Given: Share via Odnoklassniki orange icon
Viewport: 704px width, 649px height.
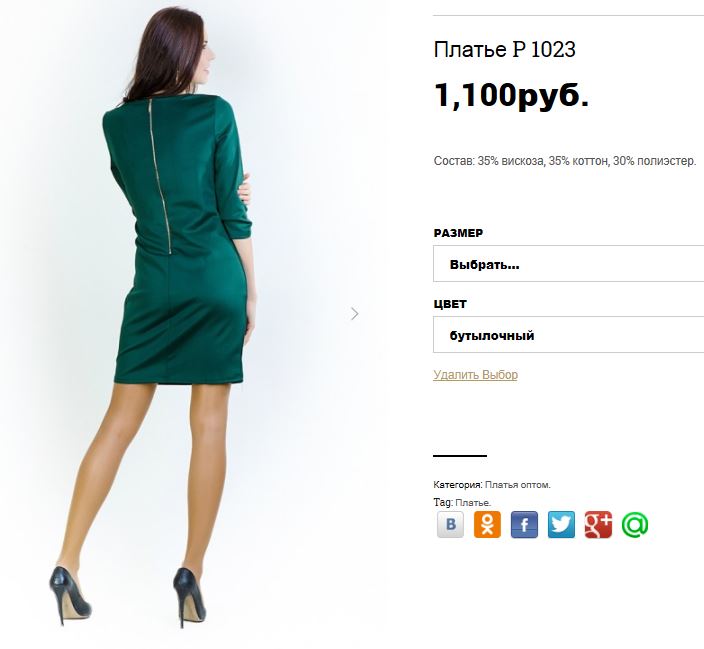Looking at the screenshot, I should (x=487, y=525).
